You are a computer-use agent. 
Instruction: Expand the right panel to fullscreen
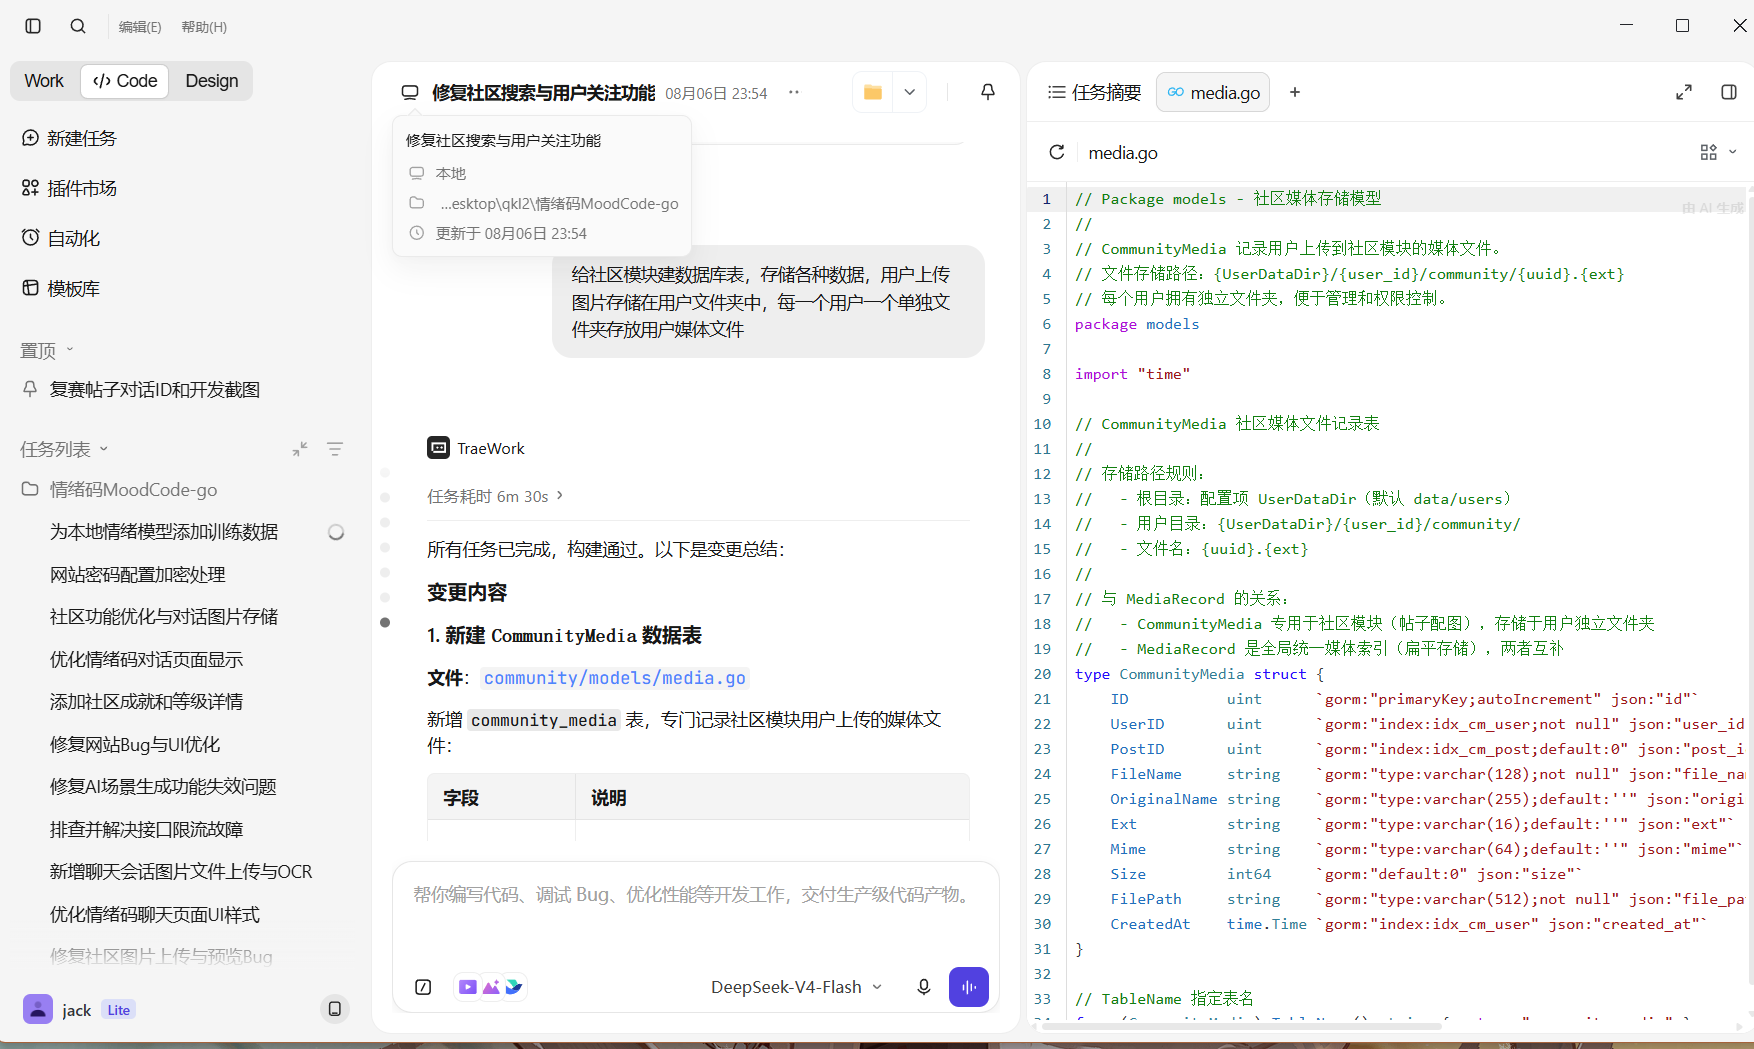click(1684, 92)
